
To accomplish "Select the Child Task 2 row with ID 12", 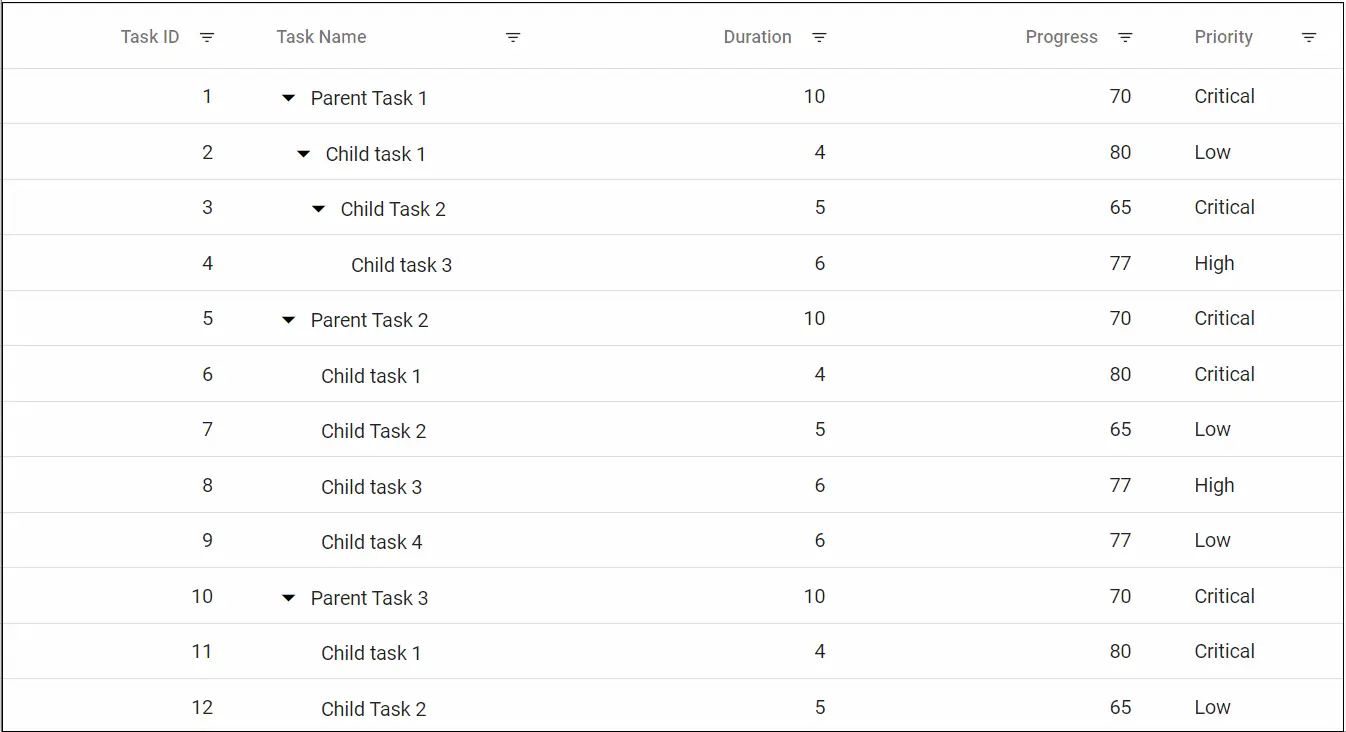I will pos(373,708).
